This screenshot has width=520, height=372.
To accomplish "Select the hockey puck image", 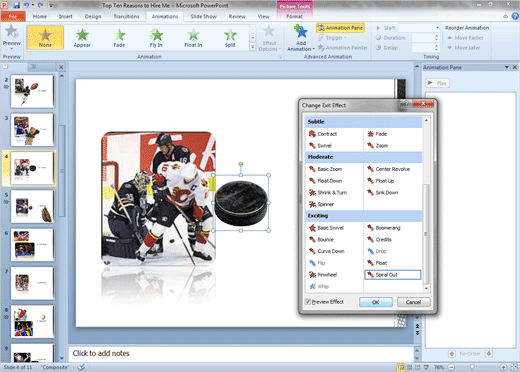I will [241, 203].
